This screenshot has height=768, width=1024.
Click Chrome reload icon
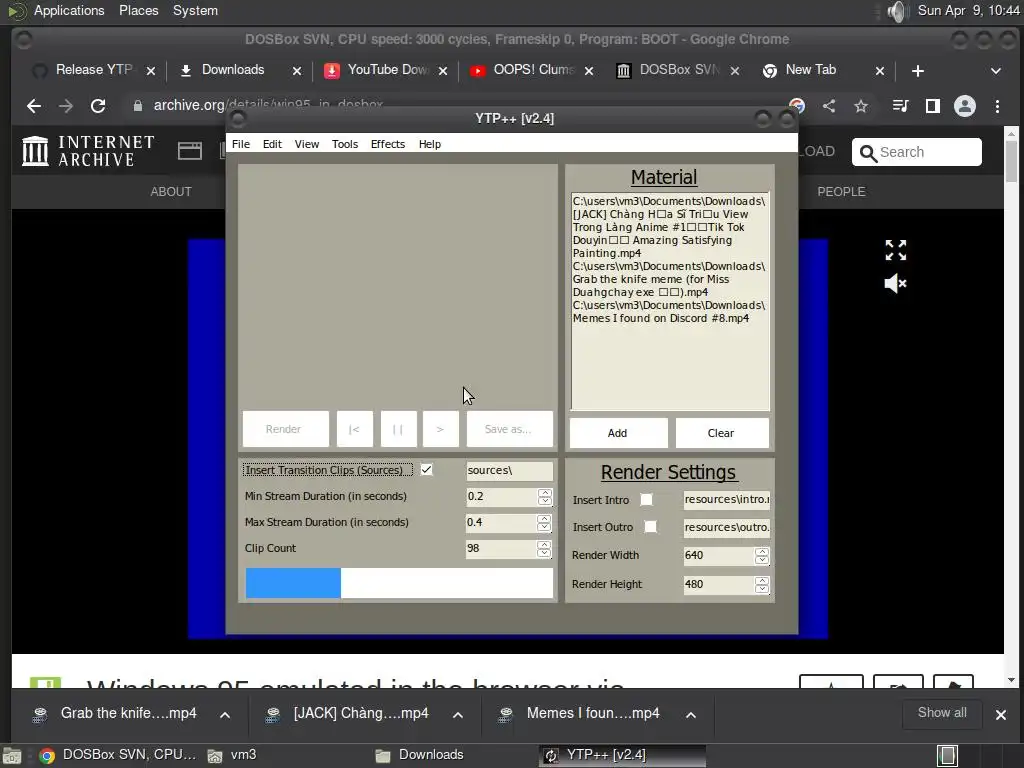click(x=98, y=106)
